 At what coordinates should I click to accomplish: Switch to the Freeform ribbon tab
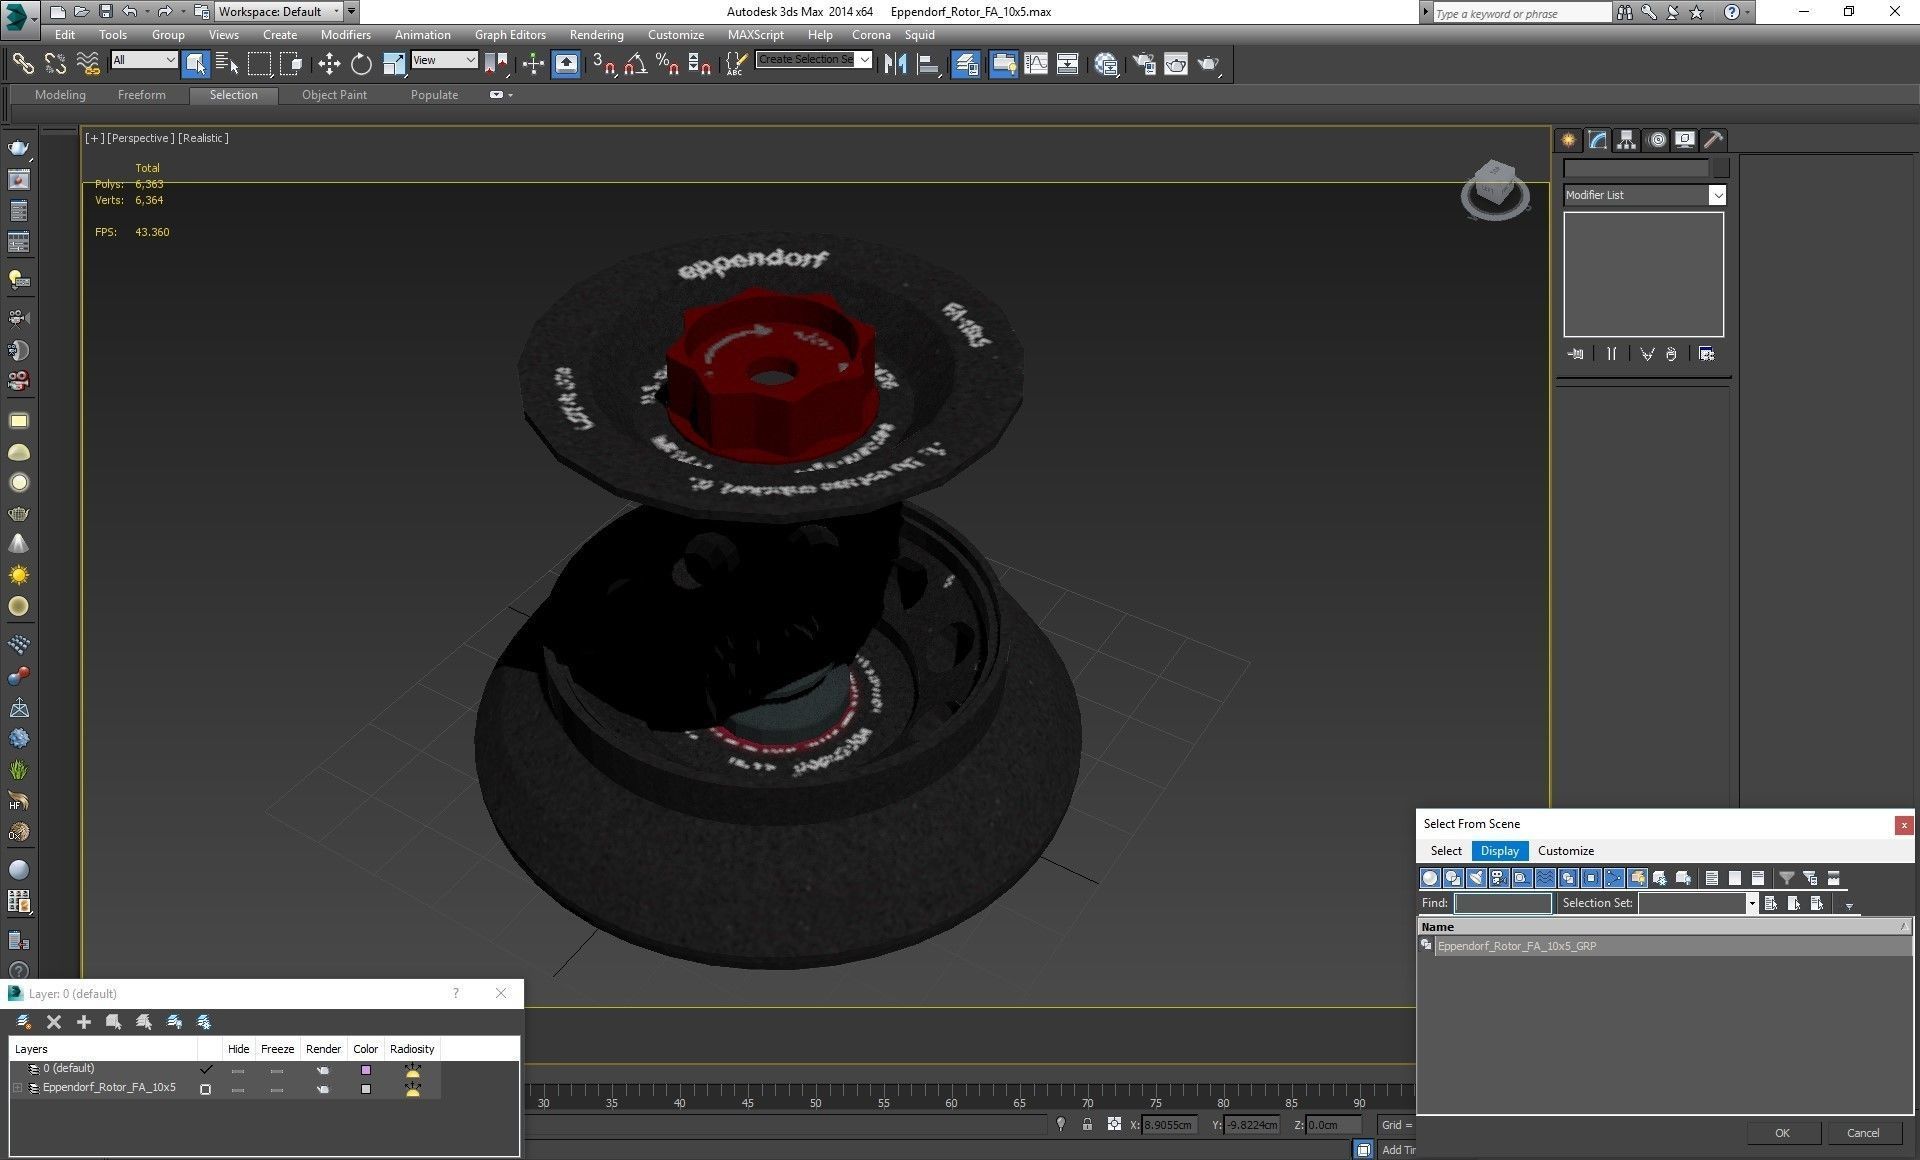point(141,95)
